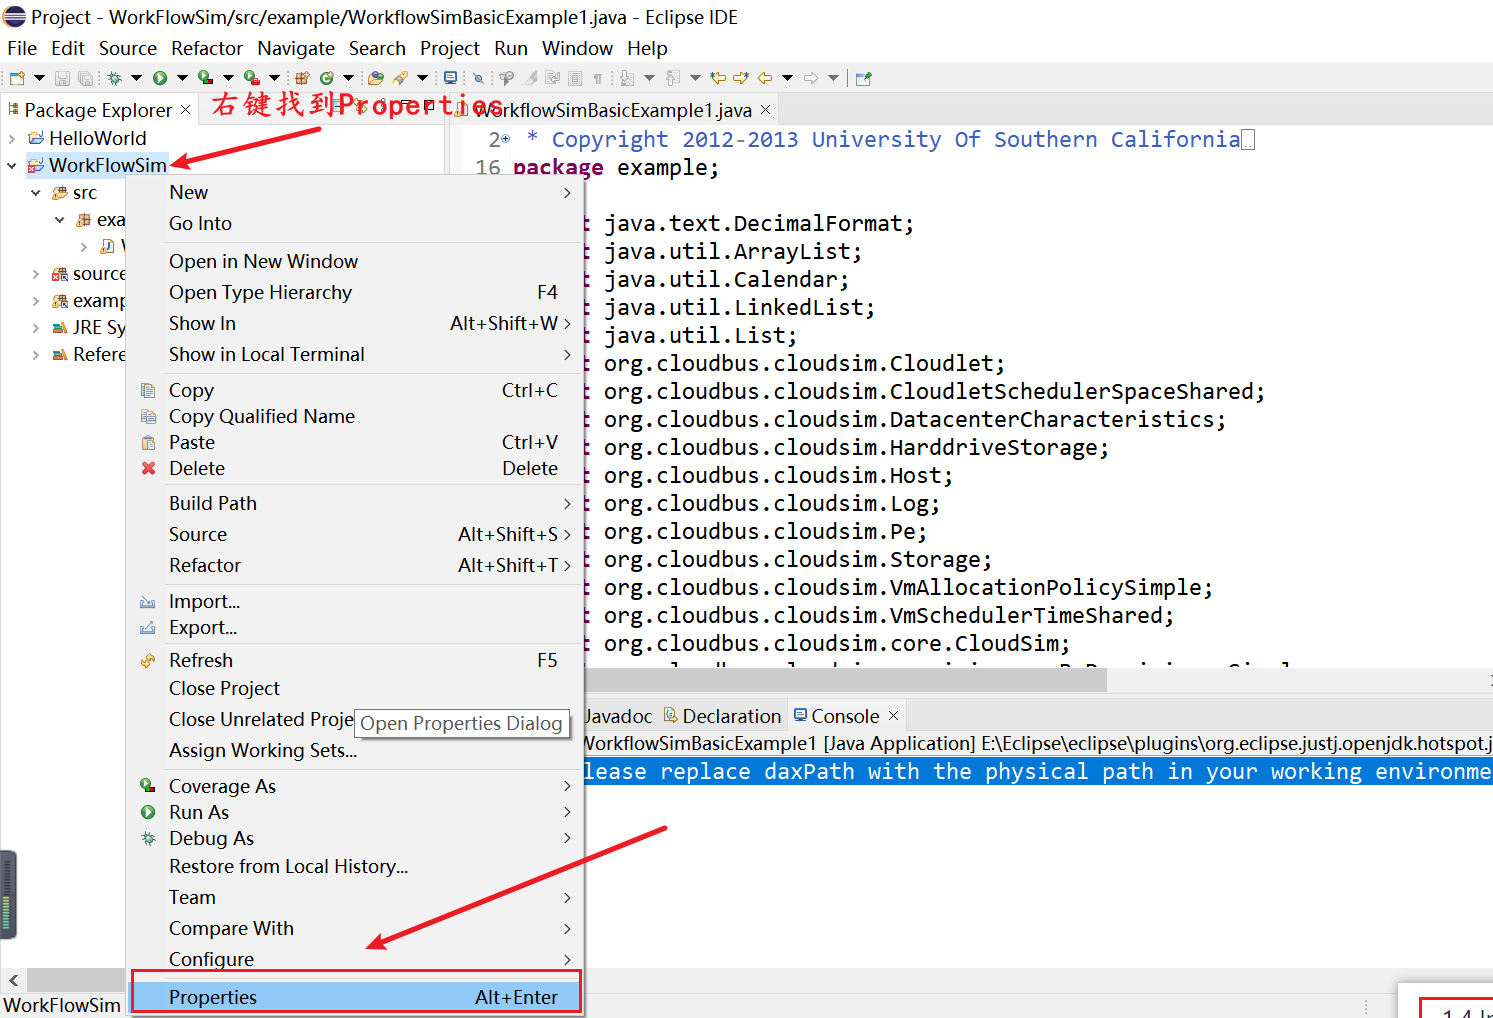This screenshot has height=1018, width=1493.
Task: Choose Debug As in the context menu
Action: [356, 838]
